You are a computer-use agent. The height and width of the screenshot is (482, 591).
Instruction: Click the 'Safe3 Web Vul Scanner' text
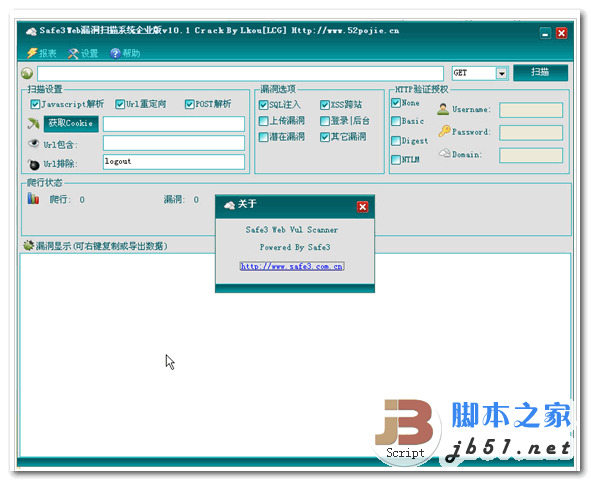[292, 230]
